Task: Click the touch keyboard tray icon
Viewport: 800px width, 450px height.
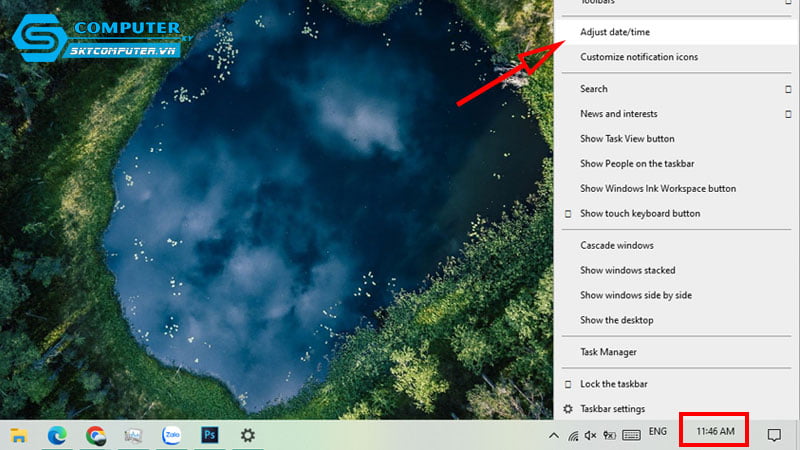Action: click(631, 435)
